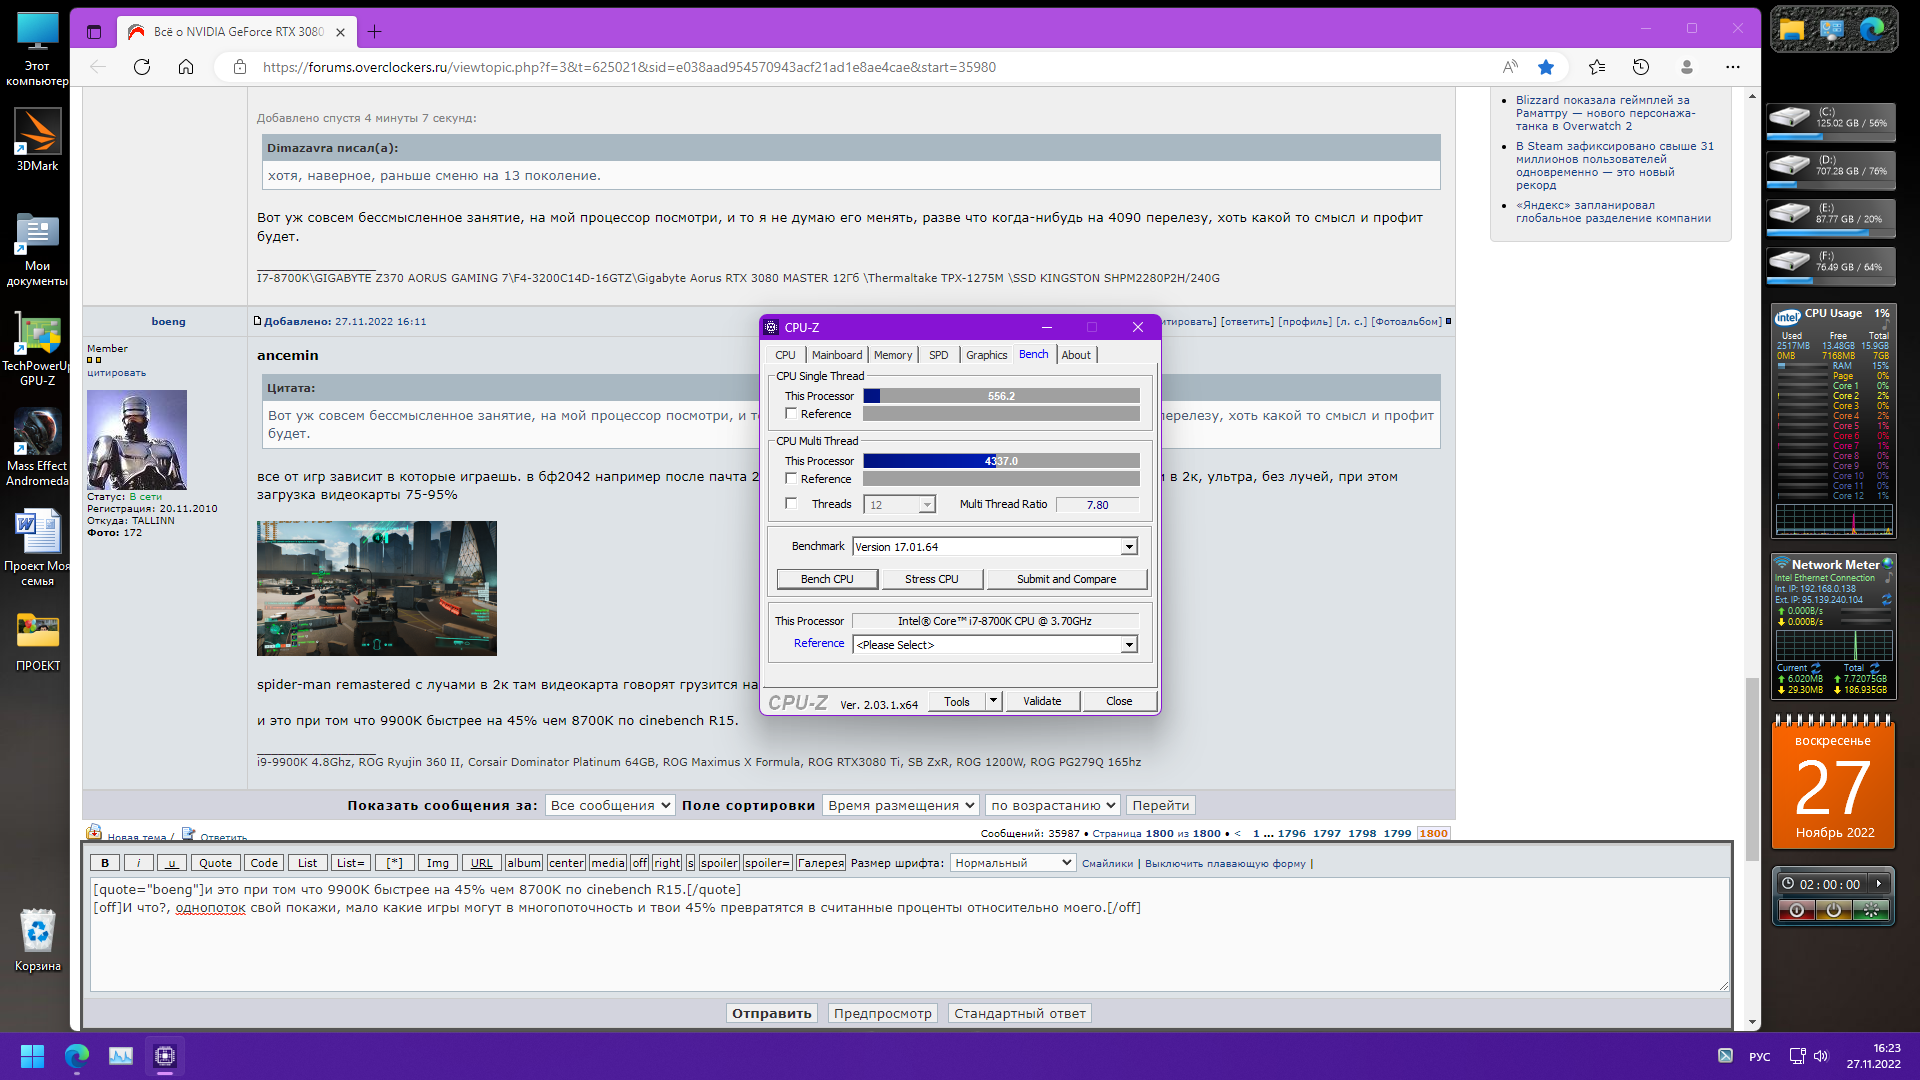This screenshot has height=1080, width=1920.
Task: Click the Отправить submit button
Action: pos(771,1013)
